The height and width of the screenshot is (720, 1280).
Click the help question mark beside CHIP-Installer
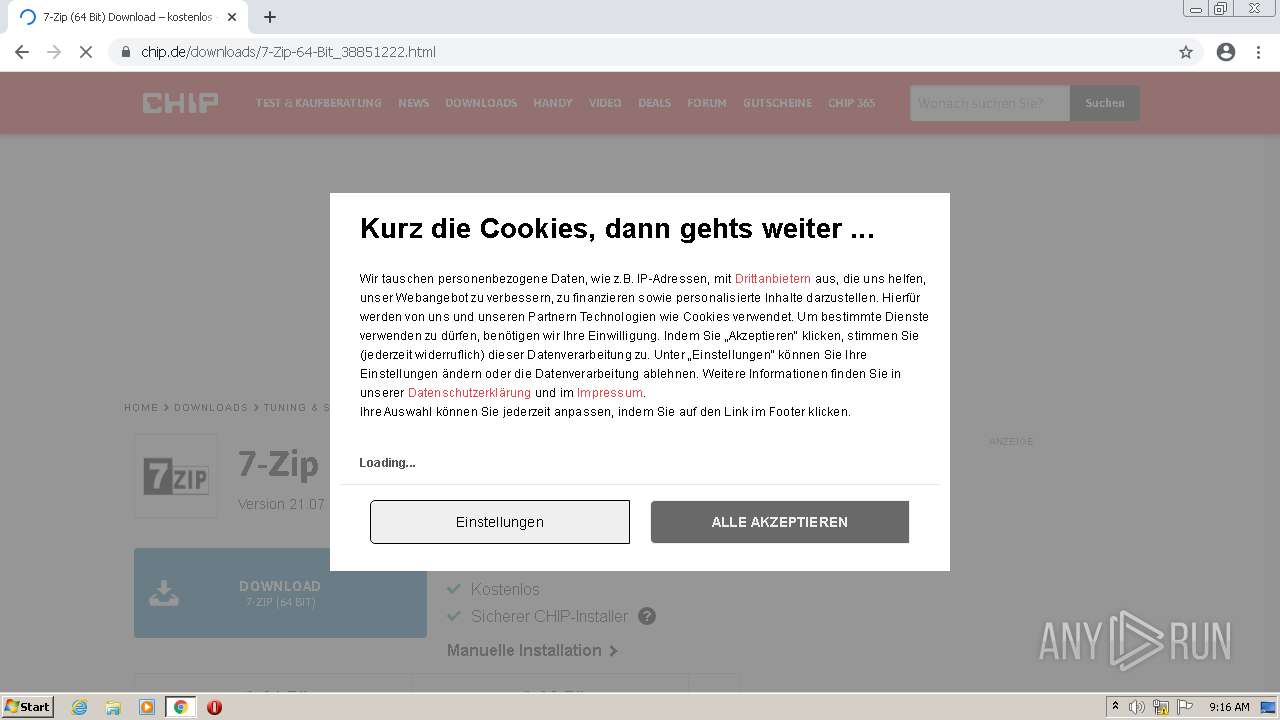(647, 616)
